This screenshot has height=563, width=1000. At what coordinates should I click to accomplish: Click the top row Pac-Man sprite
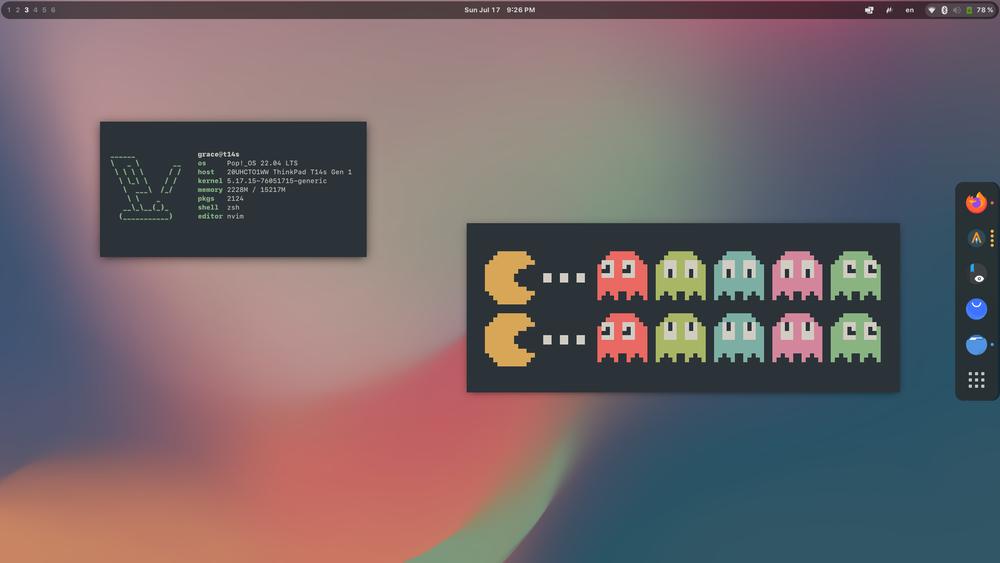pyautogui.click(x=510, y=277)
